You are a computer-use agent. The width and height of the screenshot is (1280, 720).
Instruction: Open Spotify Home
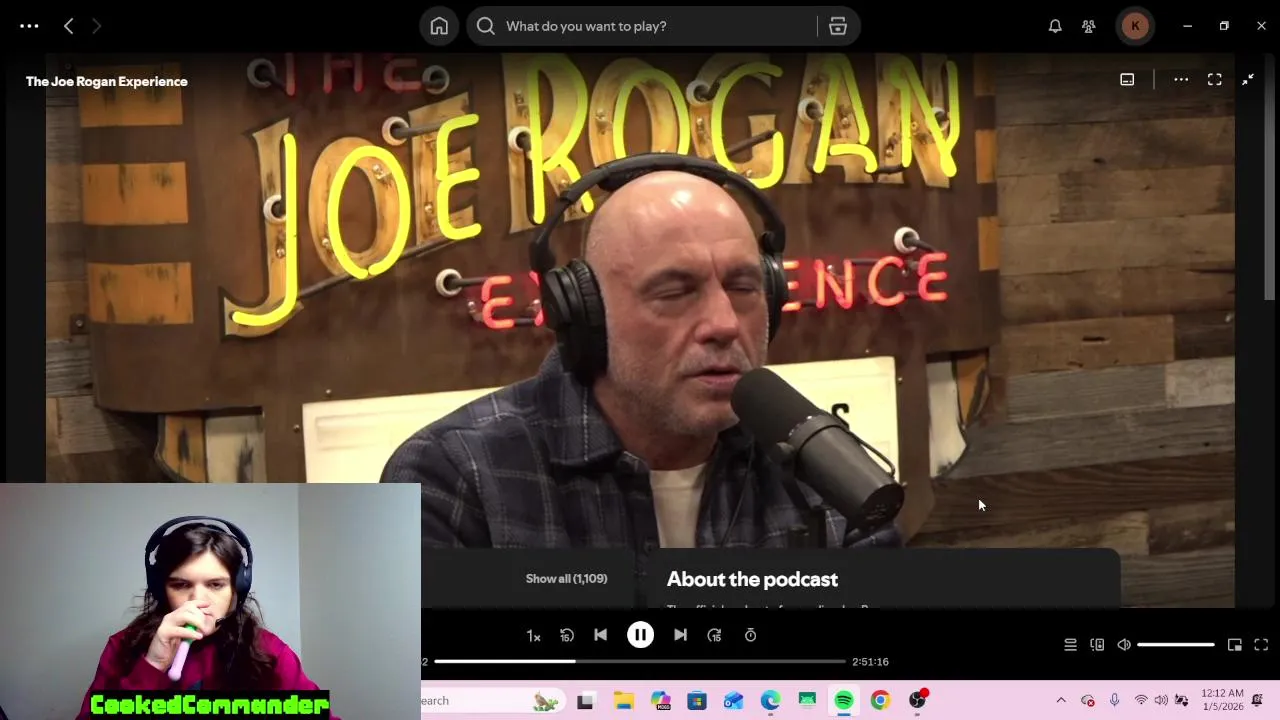pos(439,26)
